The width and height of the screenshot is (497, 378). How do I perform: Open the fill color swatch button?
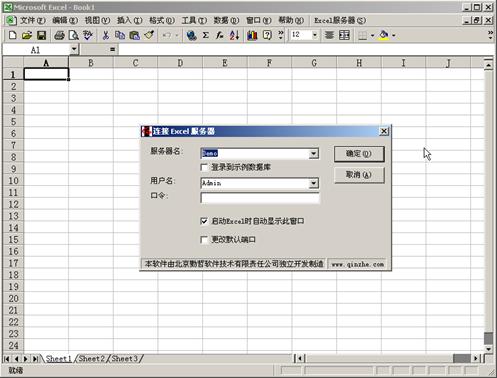tap(384, 35)
